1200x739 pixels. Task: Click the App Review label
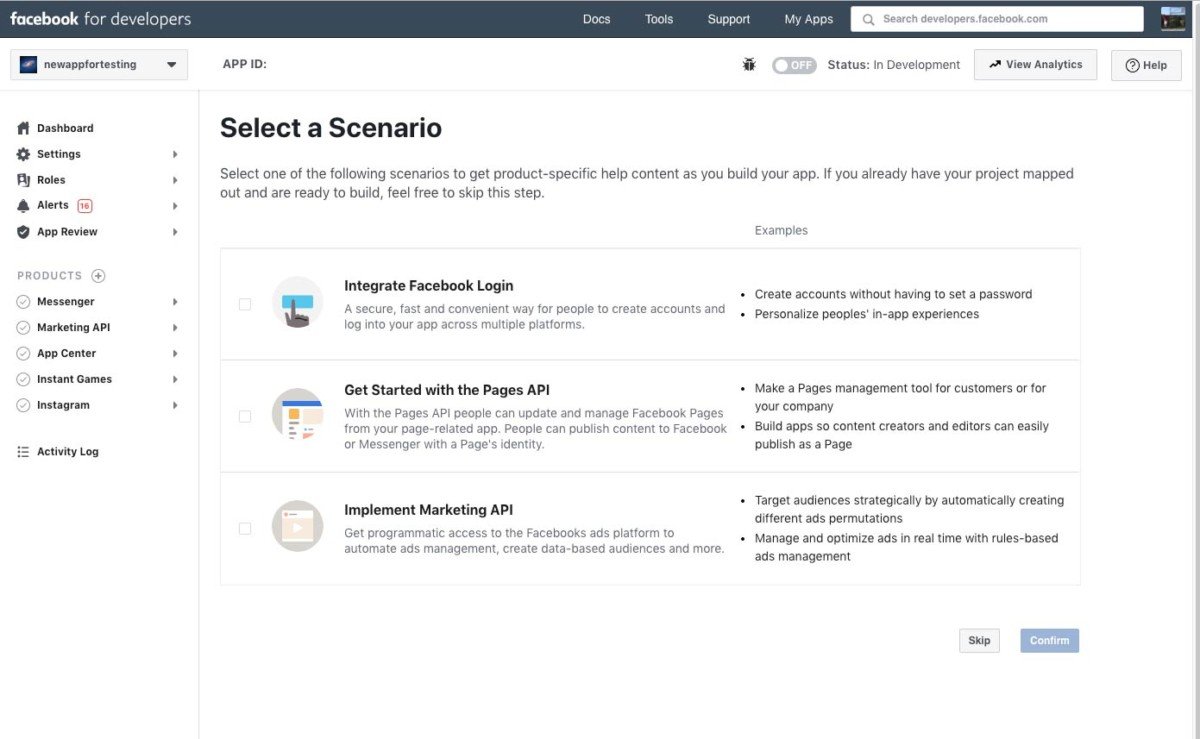[67, 232]
